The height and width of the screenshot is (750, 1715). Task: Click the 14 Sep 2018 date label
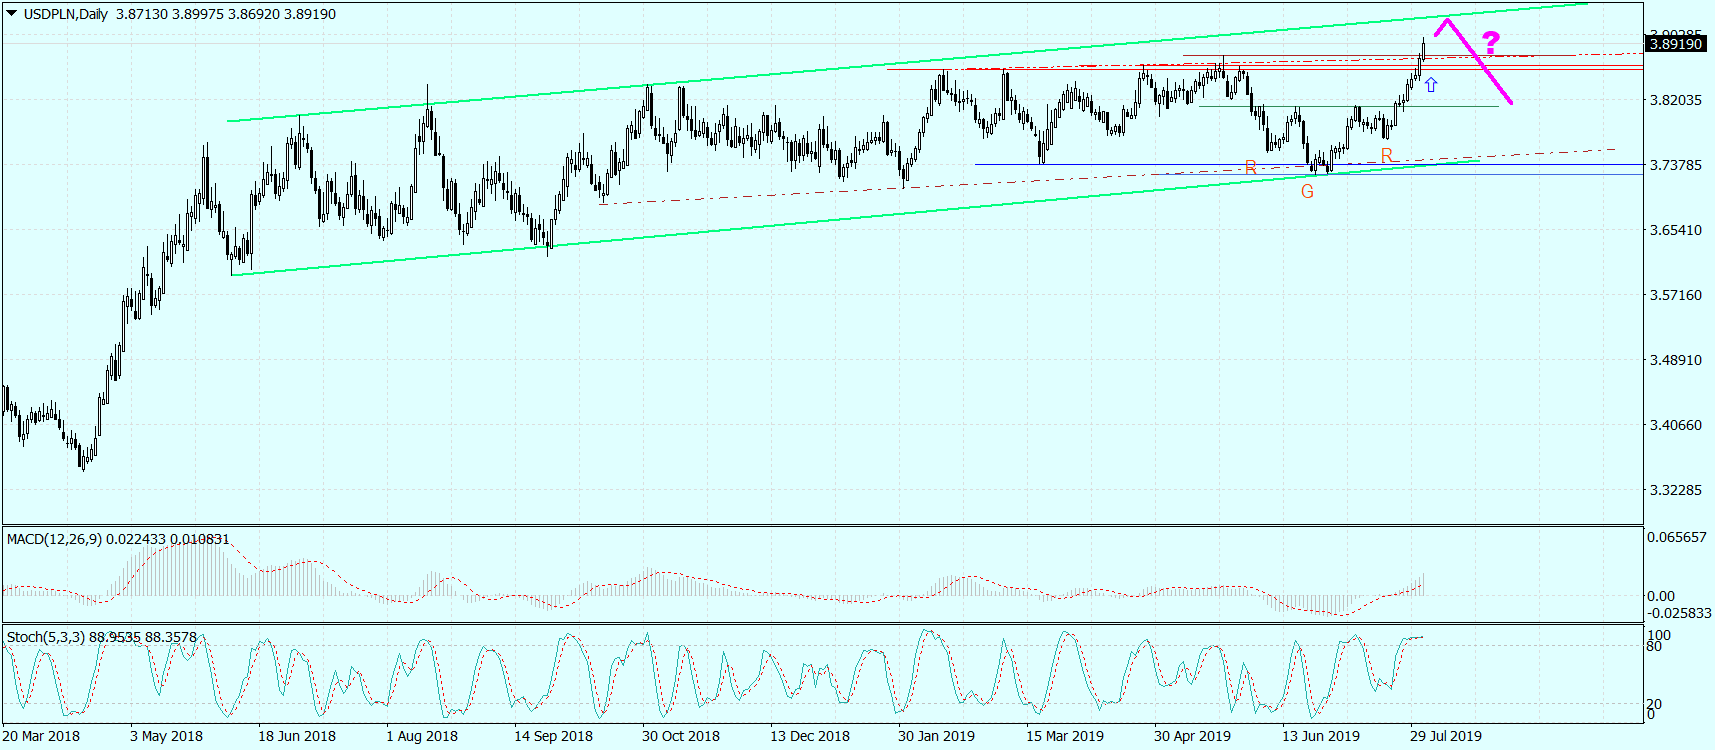(553, 736)
